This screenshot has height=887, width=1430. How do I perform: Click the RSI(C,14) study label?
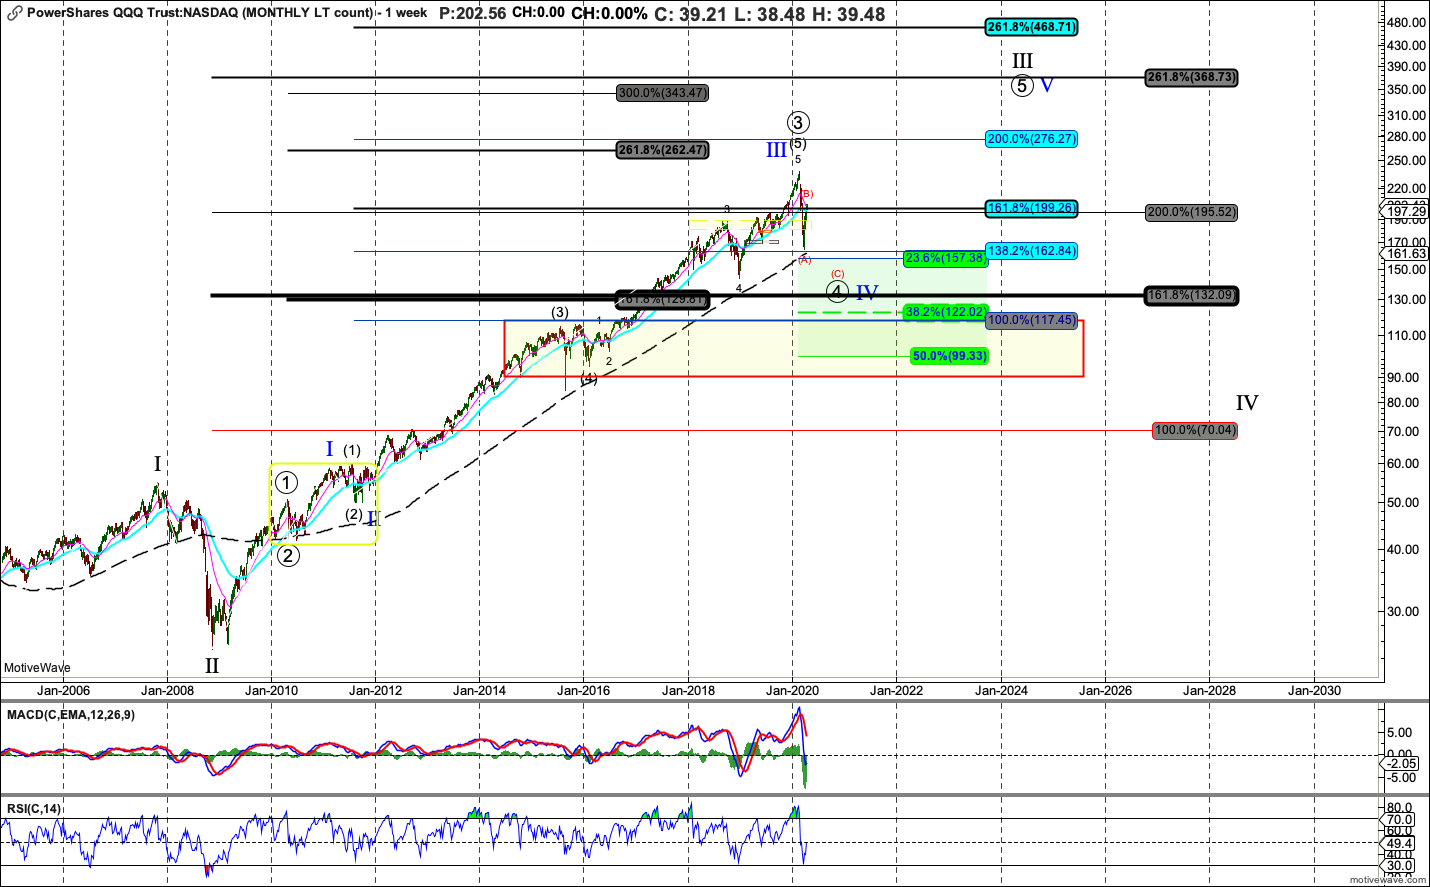[34, 809]
